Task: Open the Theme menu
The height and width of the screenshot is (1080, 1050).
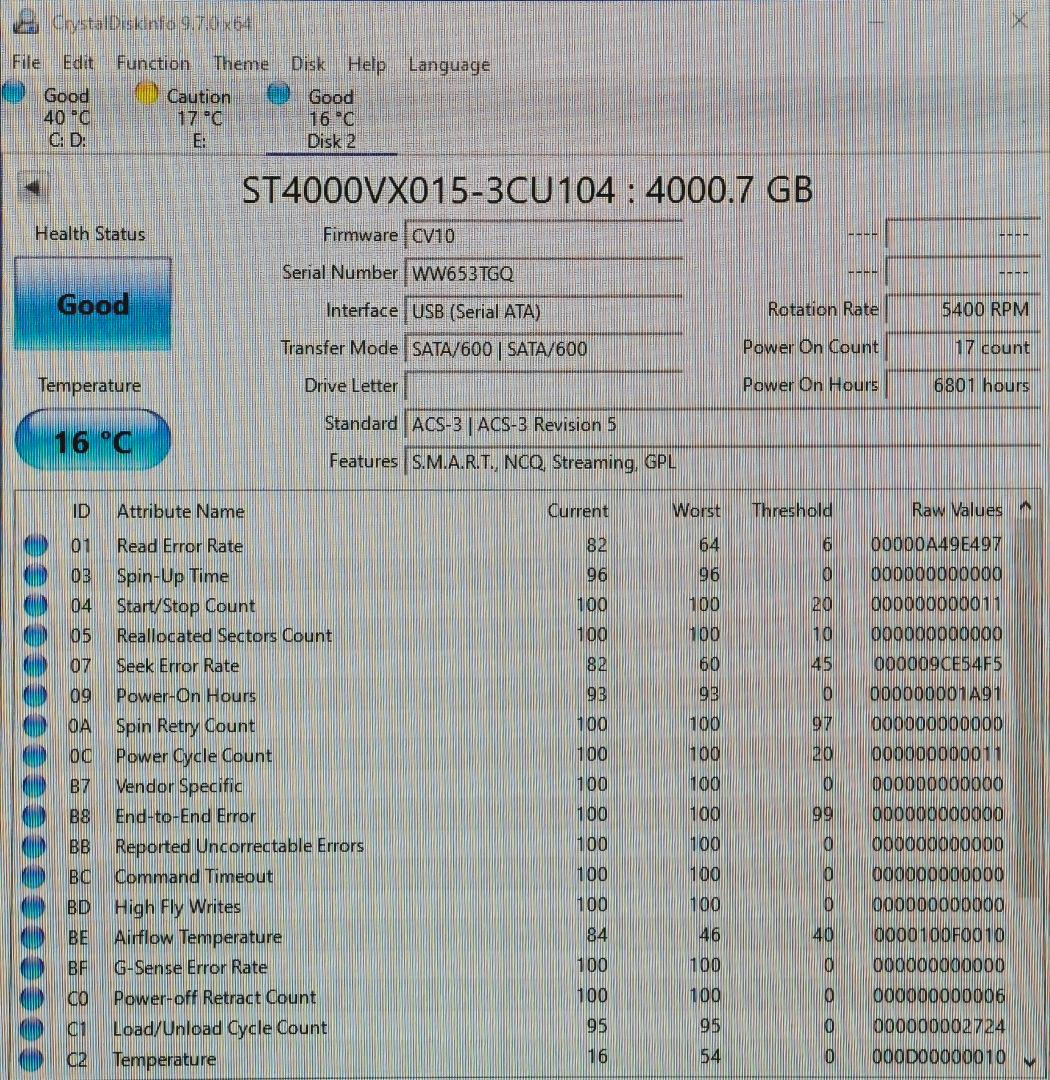Action: point(240,63)
